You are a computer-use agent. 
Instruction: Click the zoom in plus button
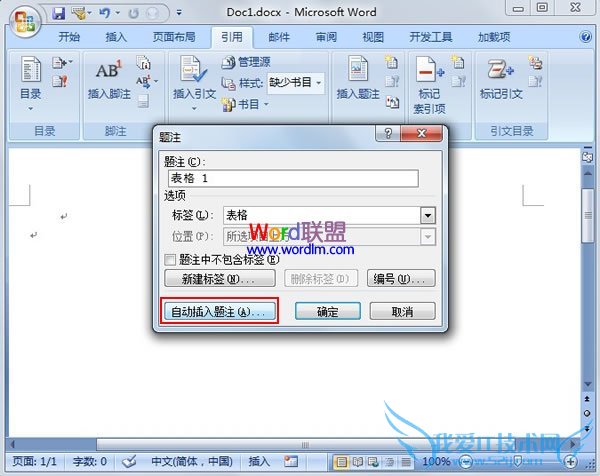tap(570, 462)
